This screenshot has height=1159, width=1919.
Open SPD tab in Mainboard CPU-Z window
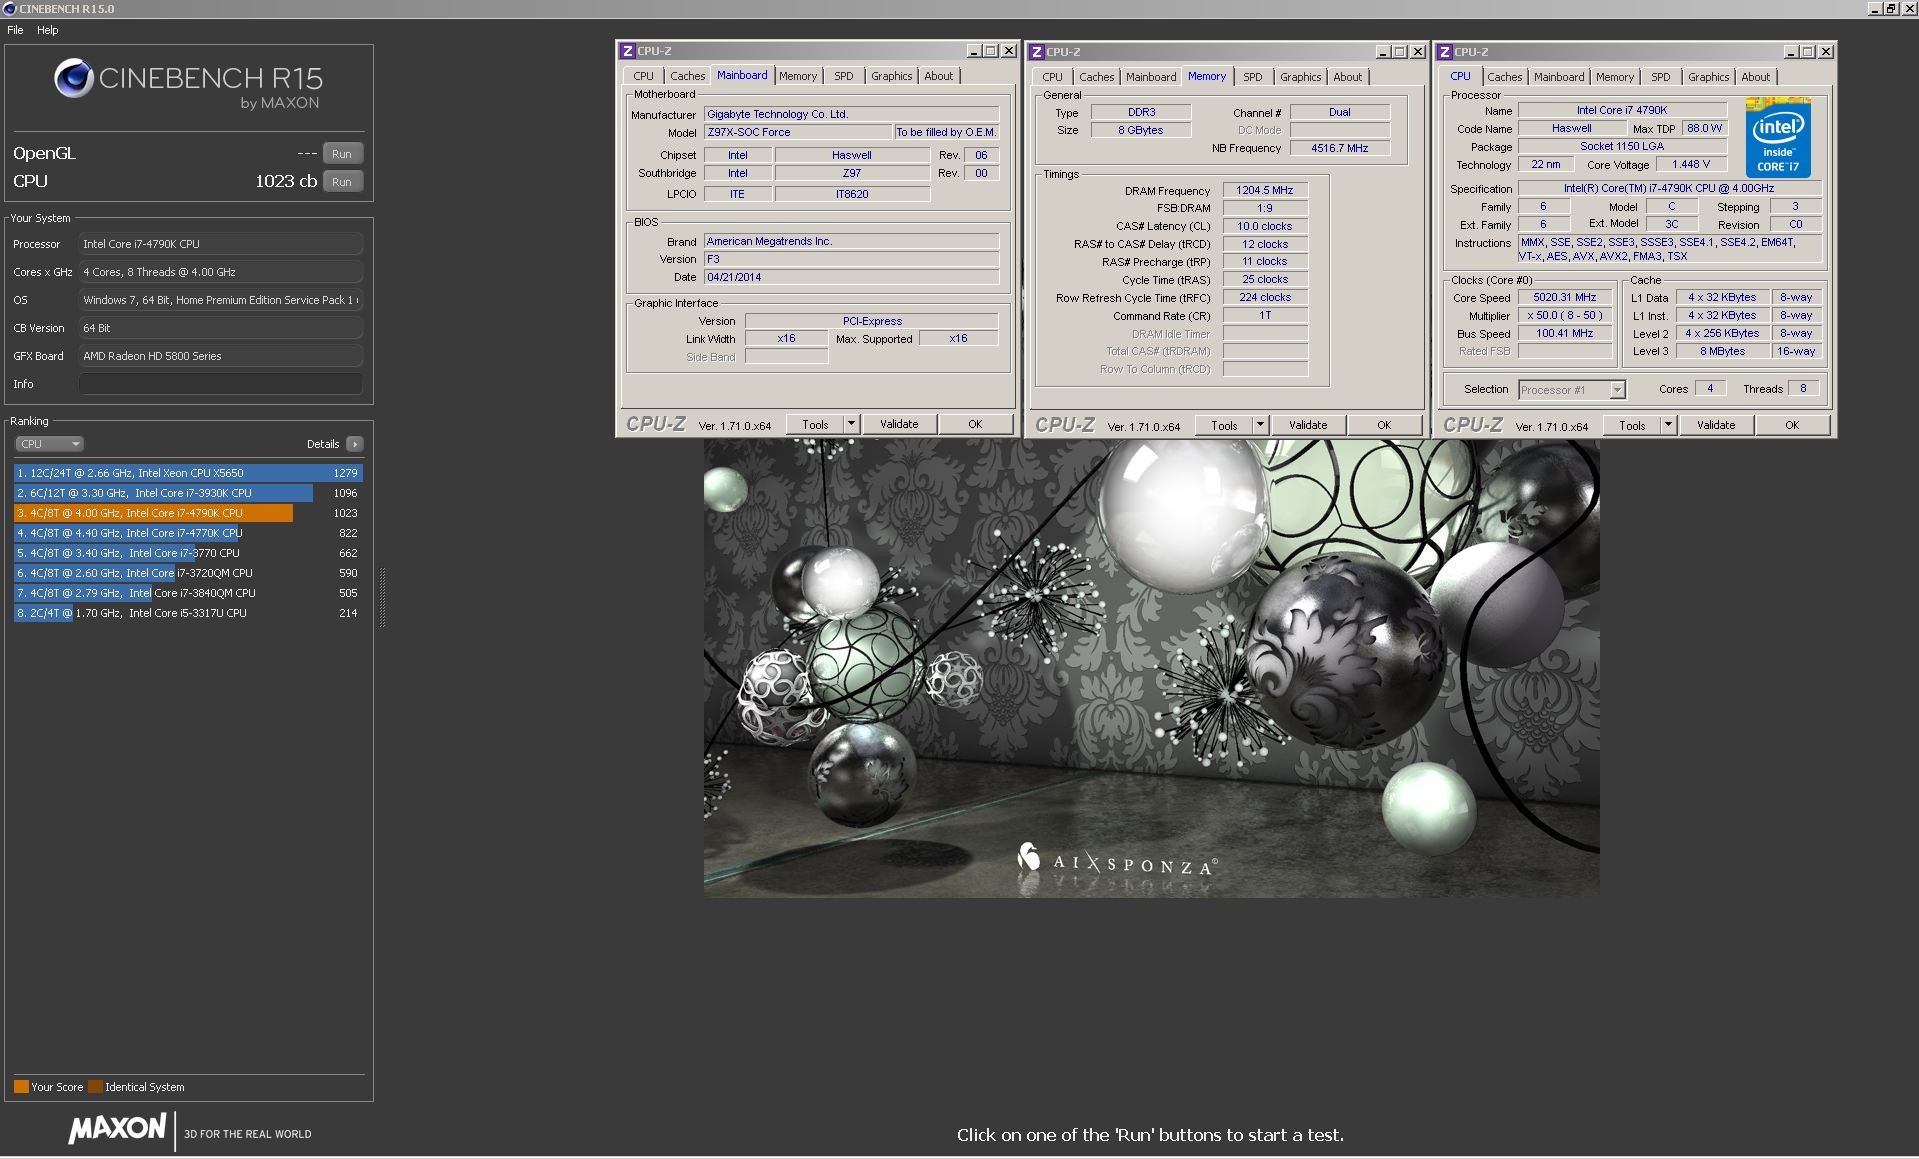click(844, 76)
